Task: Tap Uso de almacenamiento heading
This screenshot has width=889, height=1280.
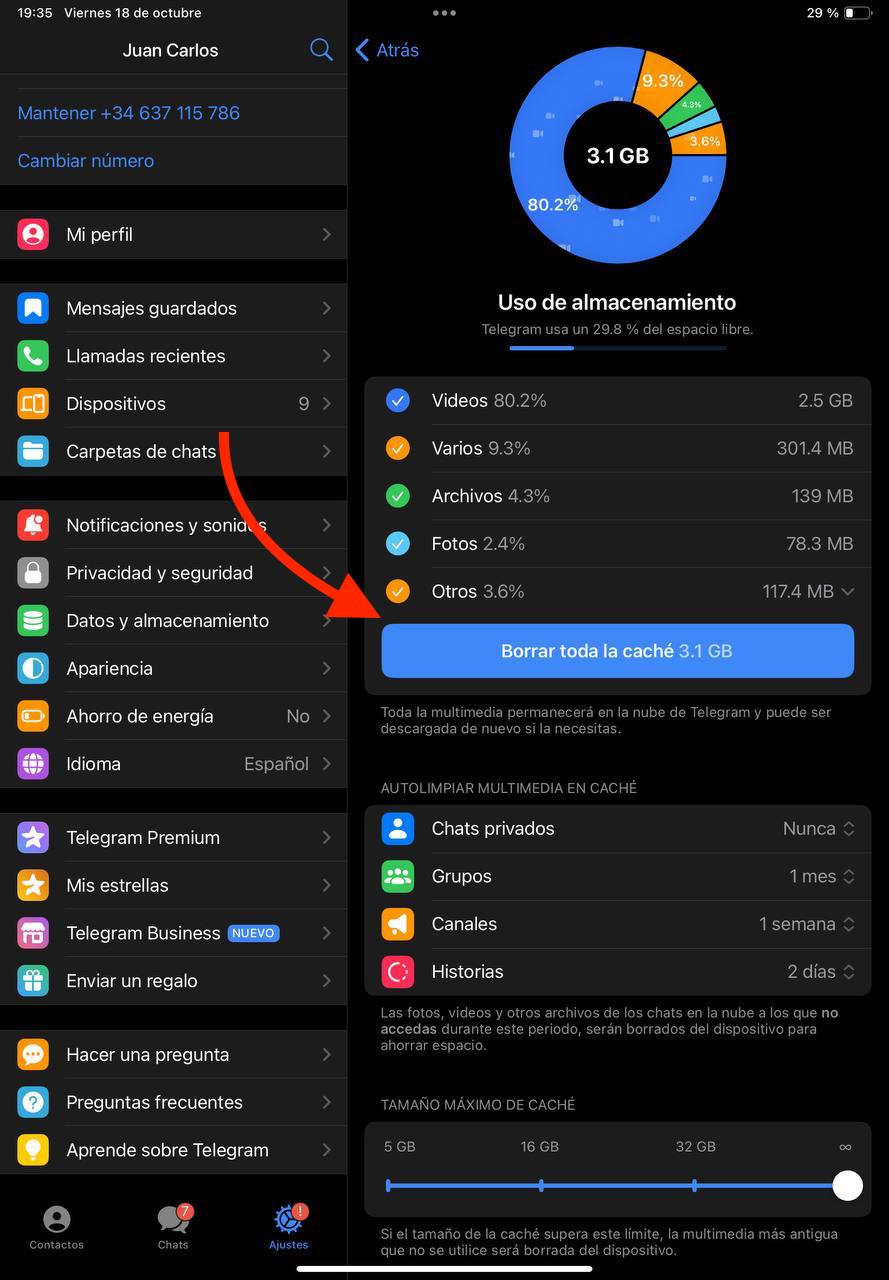Action: click(x=617, y=302)
